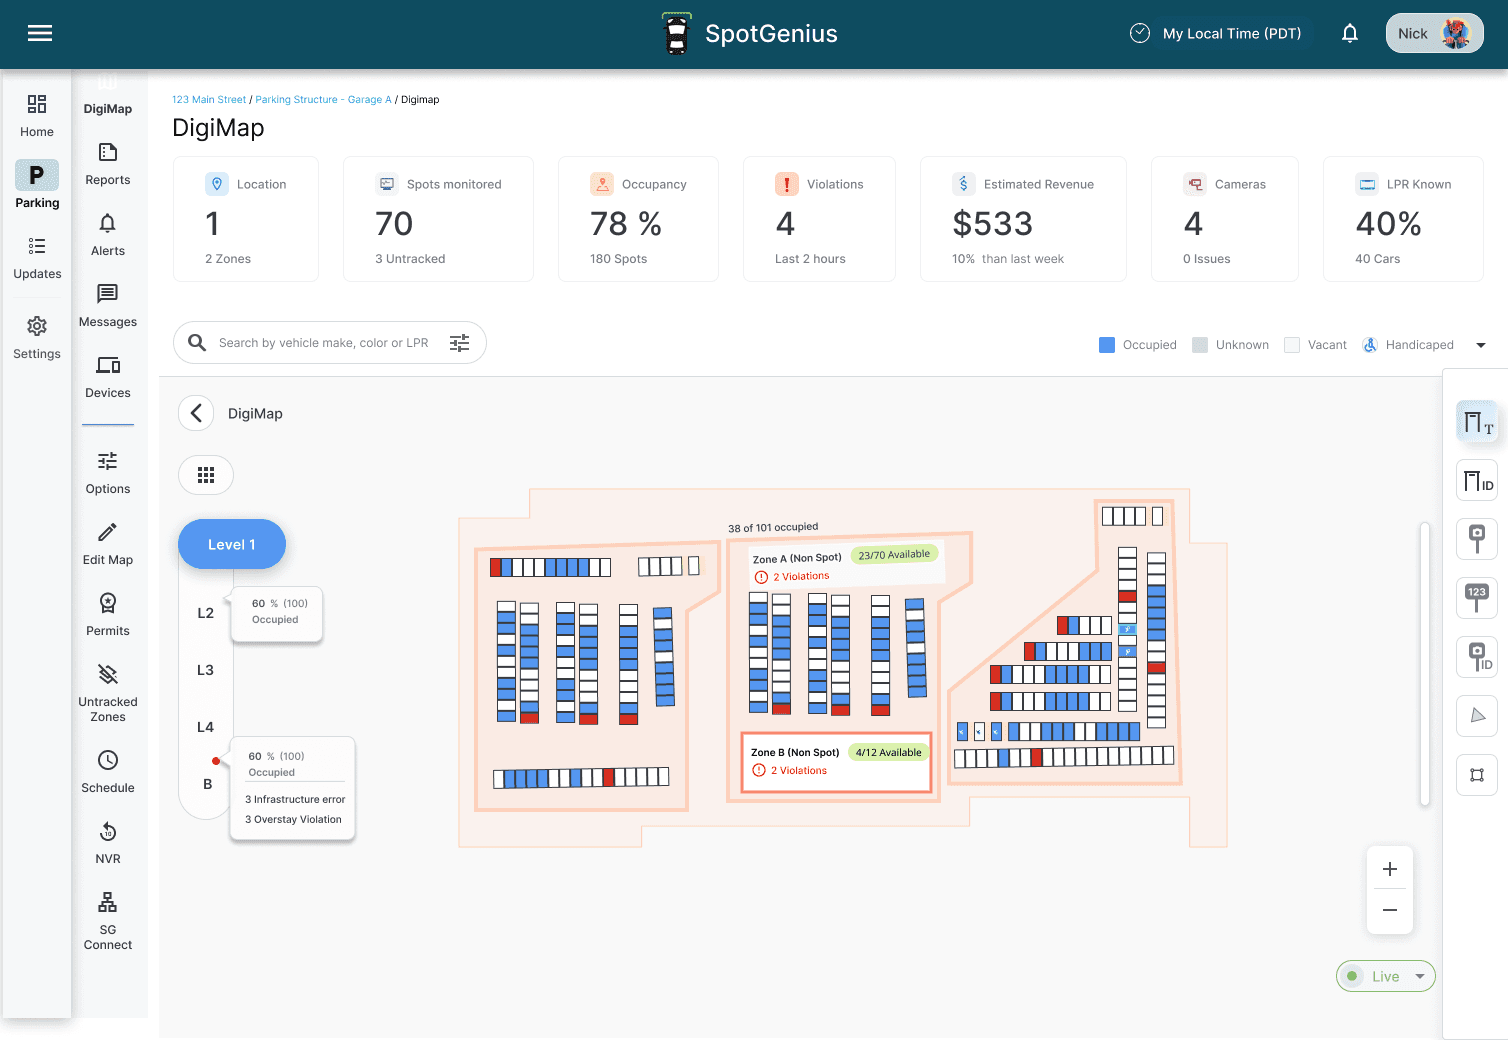Viewport: 1508px width, 1040px height.
Task: Toggle Vacant legend filter
Action: [1315, 345]
